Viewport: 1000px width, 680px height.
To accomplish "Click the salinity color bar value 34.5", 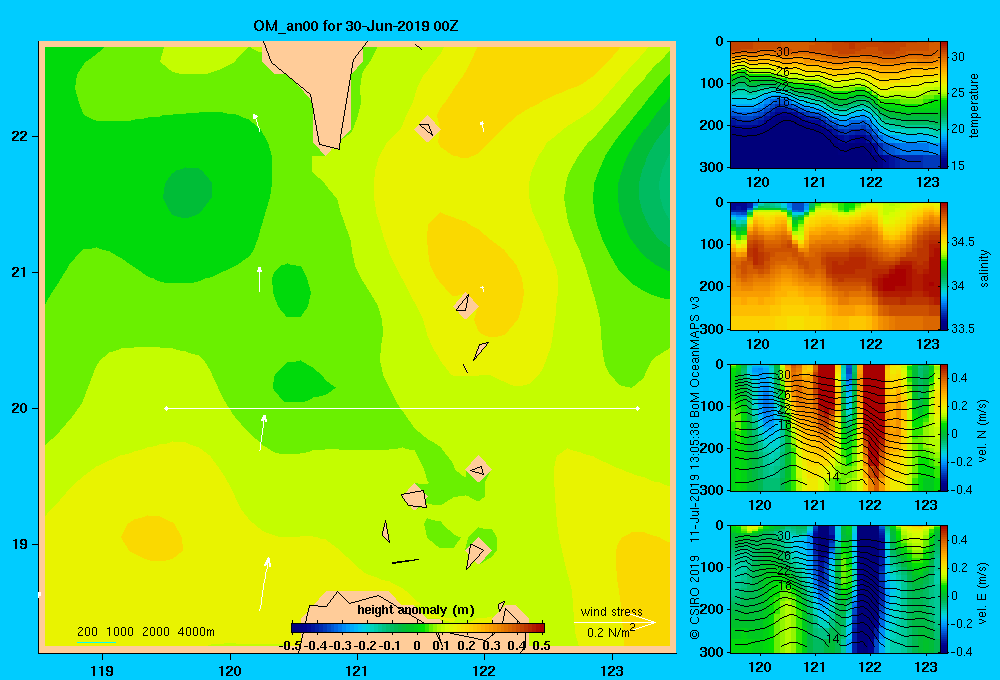I will click(962, 242).
